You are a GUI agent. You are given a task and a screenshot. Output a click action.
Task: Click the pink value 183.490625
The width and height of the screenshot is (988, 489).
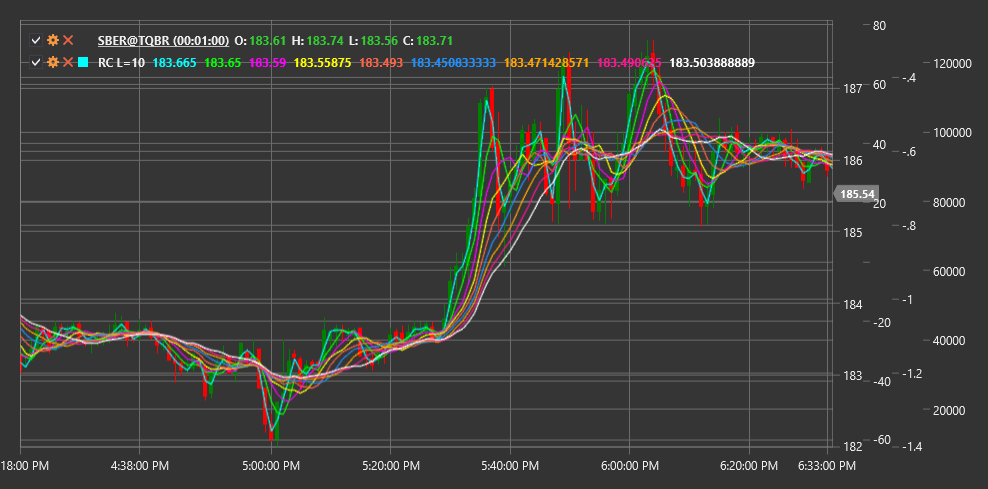(x=629, y=62)
